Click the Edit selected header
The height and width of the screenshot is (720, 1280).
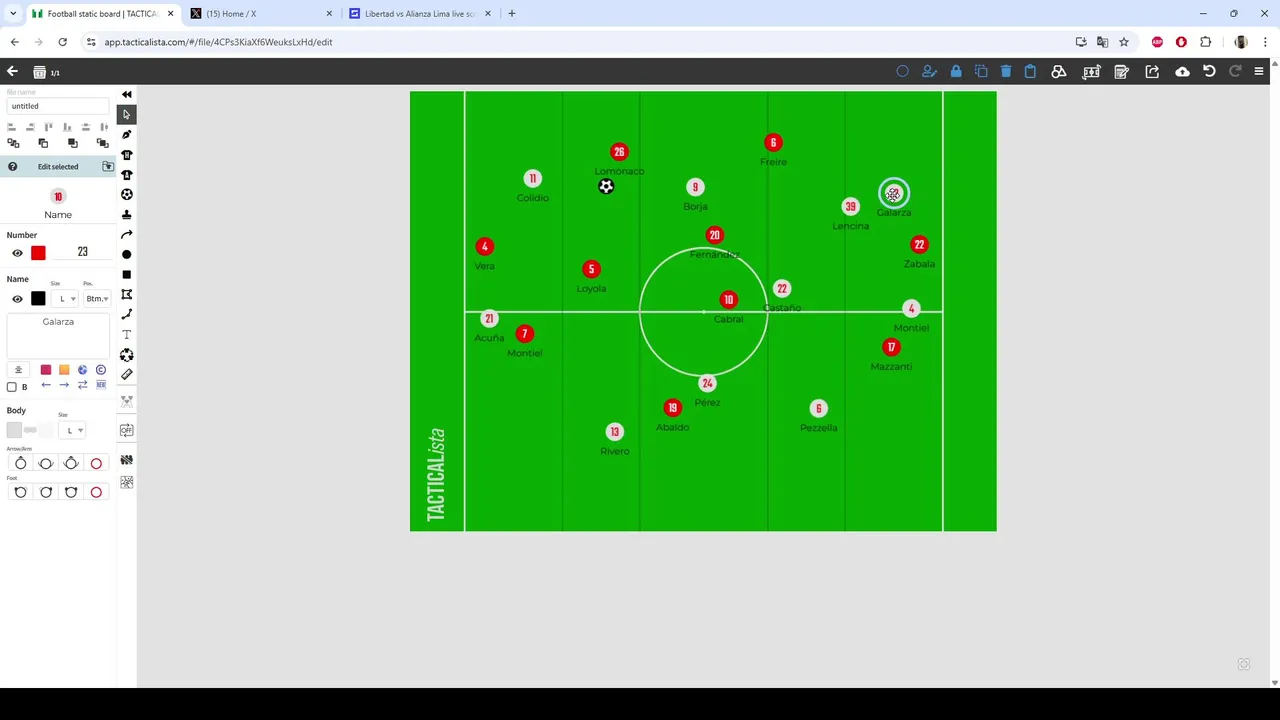58,167
